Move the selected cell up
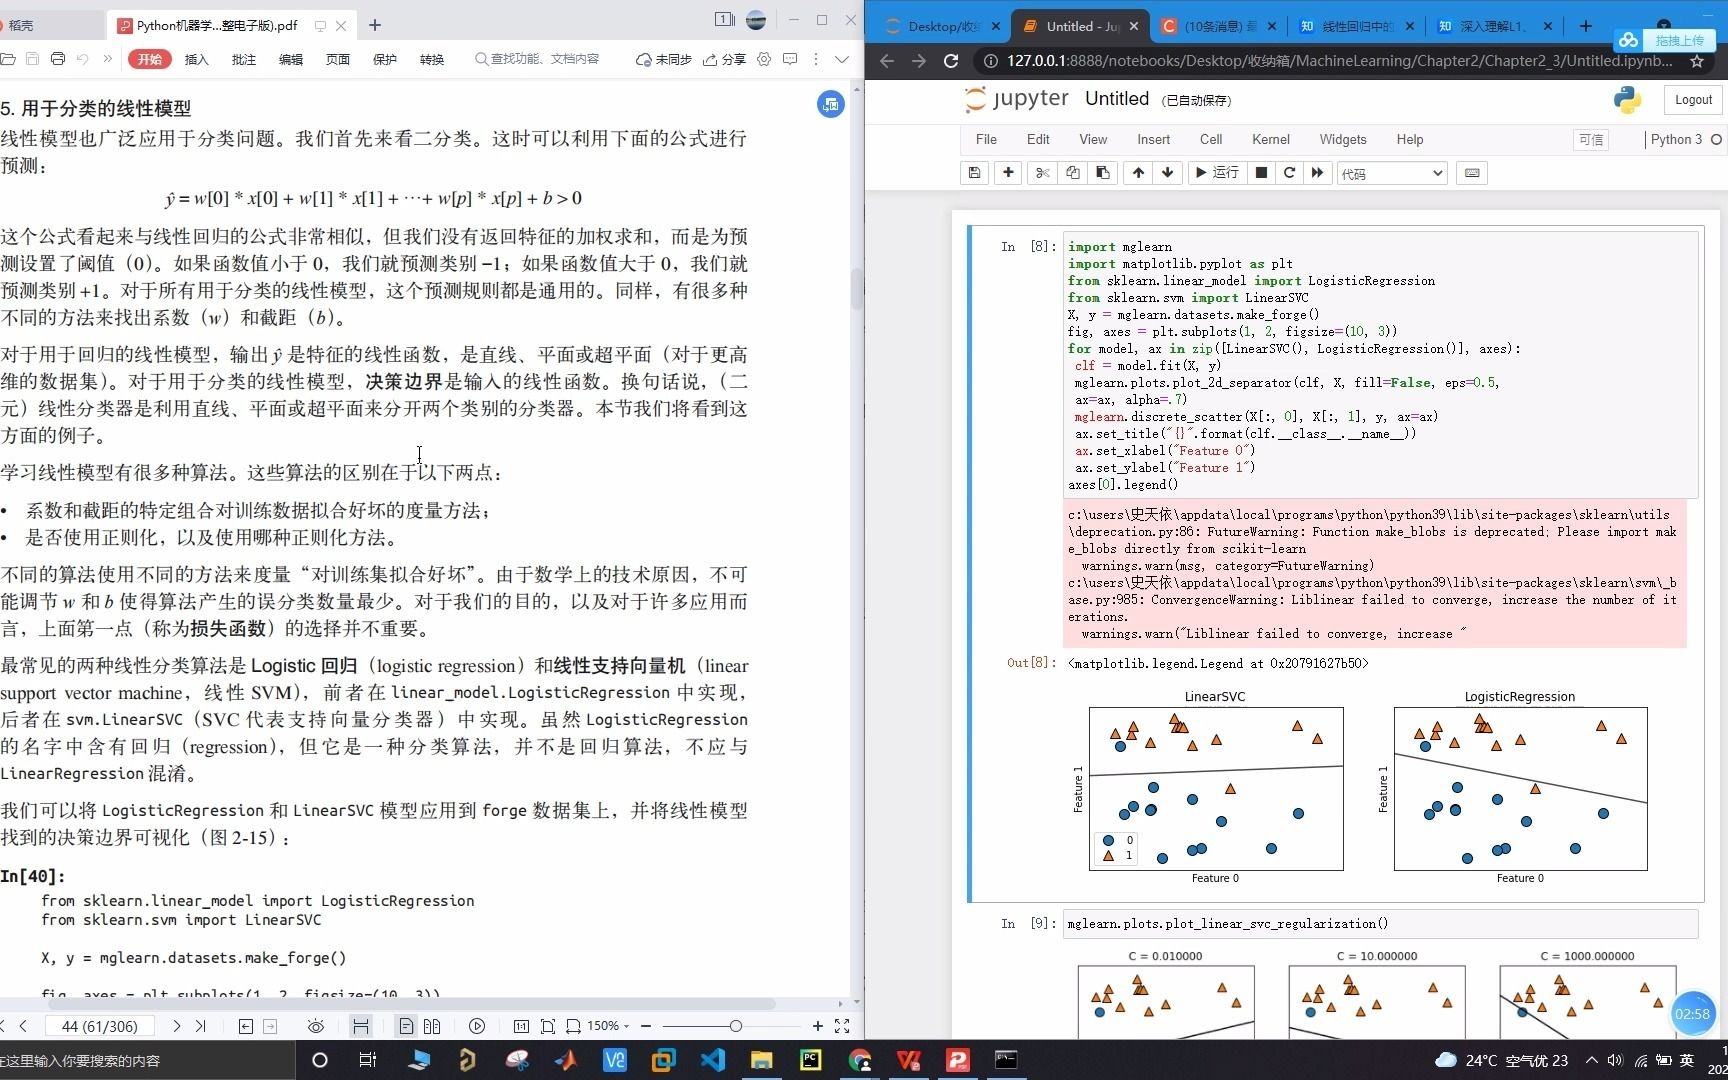 point(1138,173)
